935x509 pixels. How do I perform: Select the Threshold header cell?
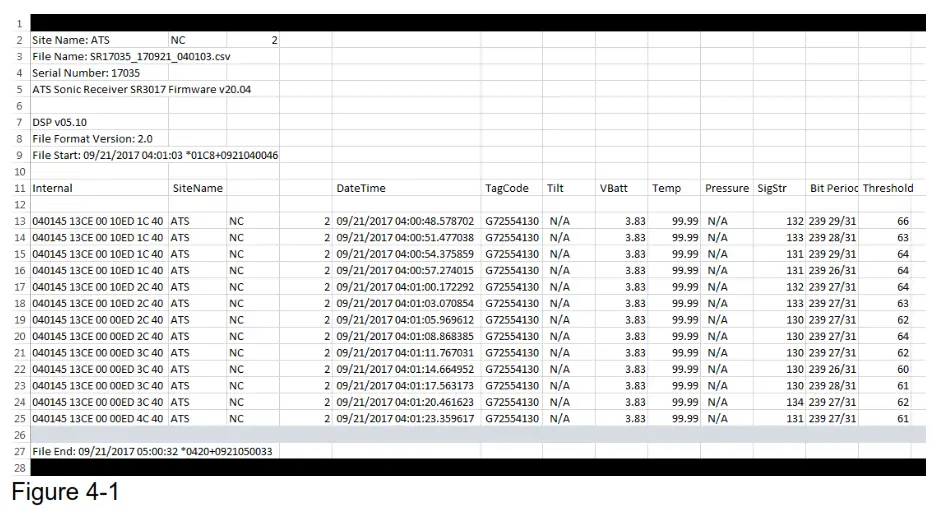click(x=885, y=188)
